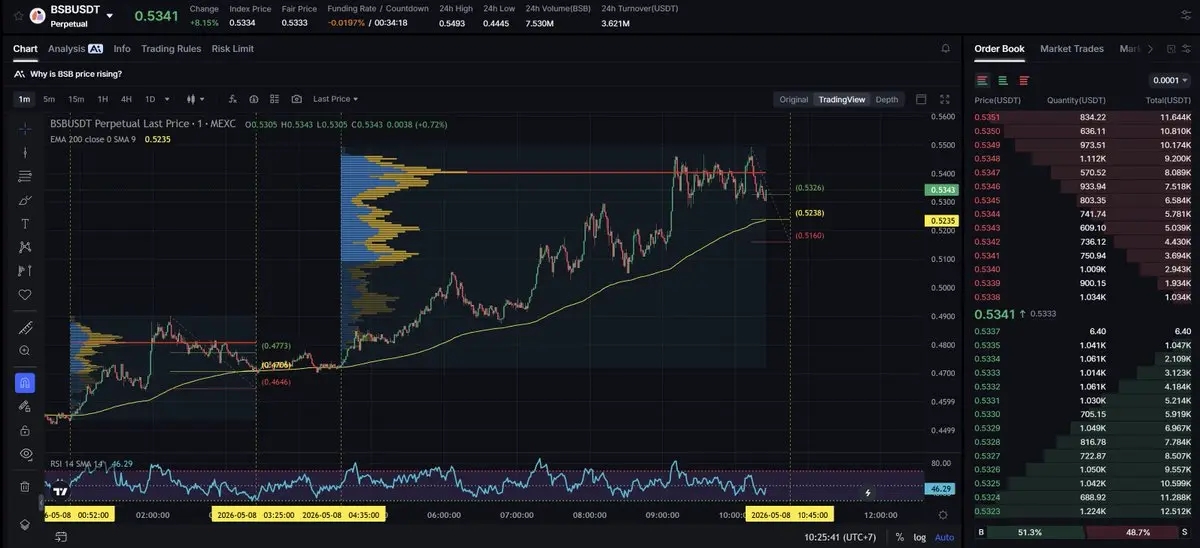Switch to the Chart tab

(25, 48)
